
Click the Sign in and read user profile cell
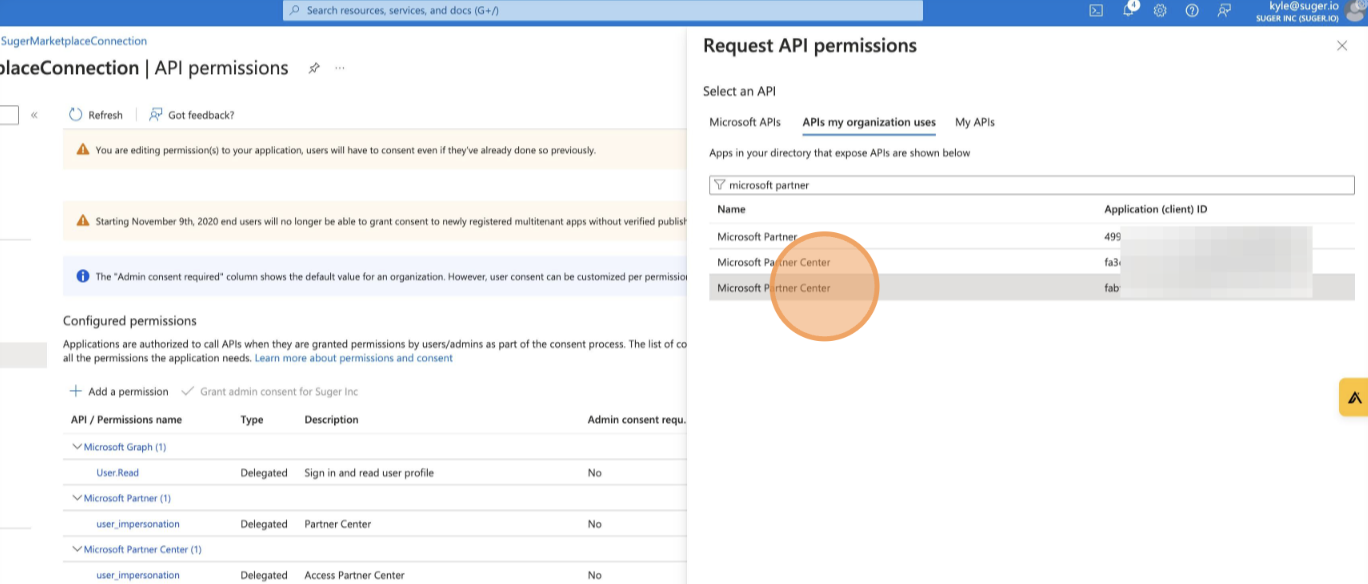coord(369,473)
